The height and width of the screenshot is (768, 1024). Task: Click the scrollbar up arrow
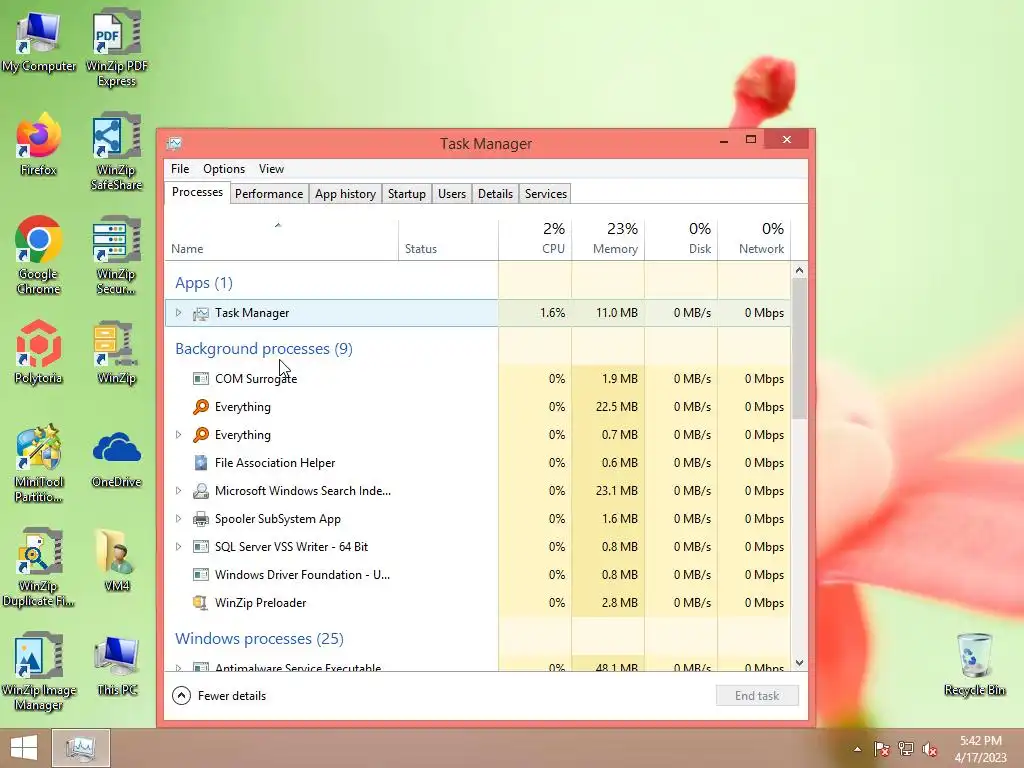799,270
